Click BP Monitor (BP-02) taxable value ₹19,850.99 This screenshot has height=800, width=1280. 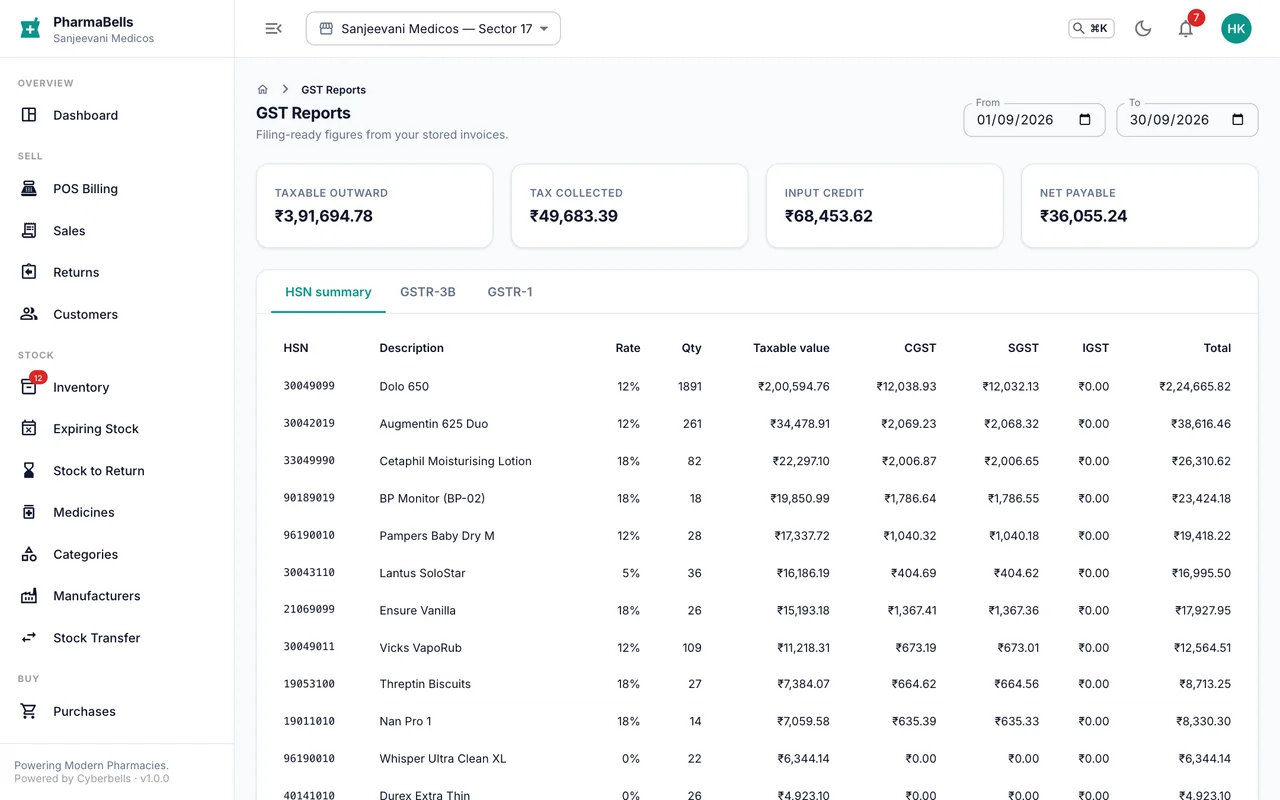[799, 498]
